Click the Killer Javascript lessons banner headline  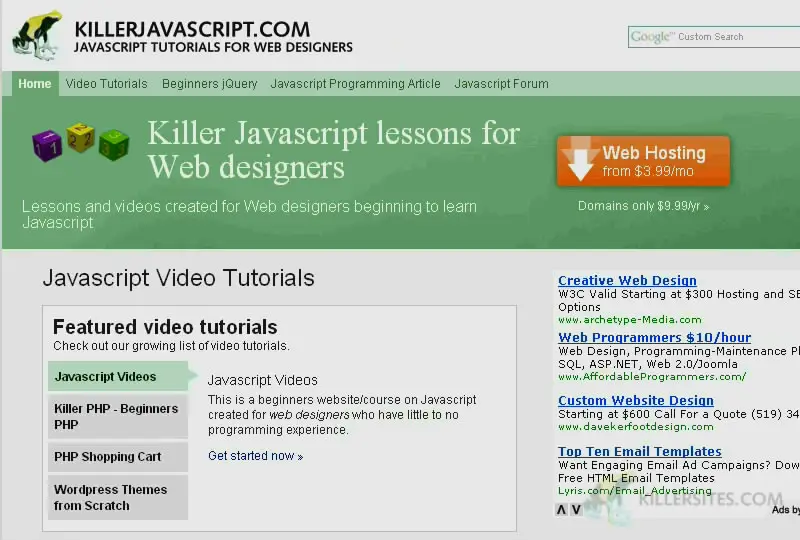(x=334, y=150)
